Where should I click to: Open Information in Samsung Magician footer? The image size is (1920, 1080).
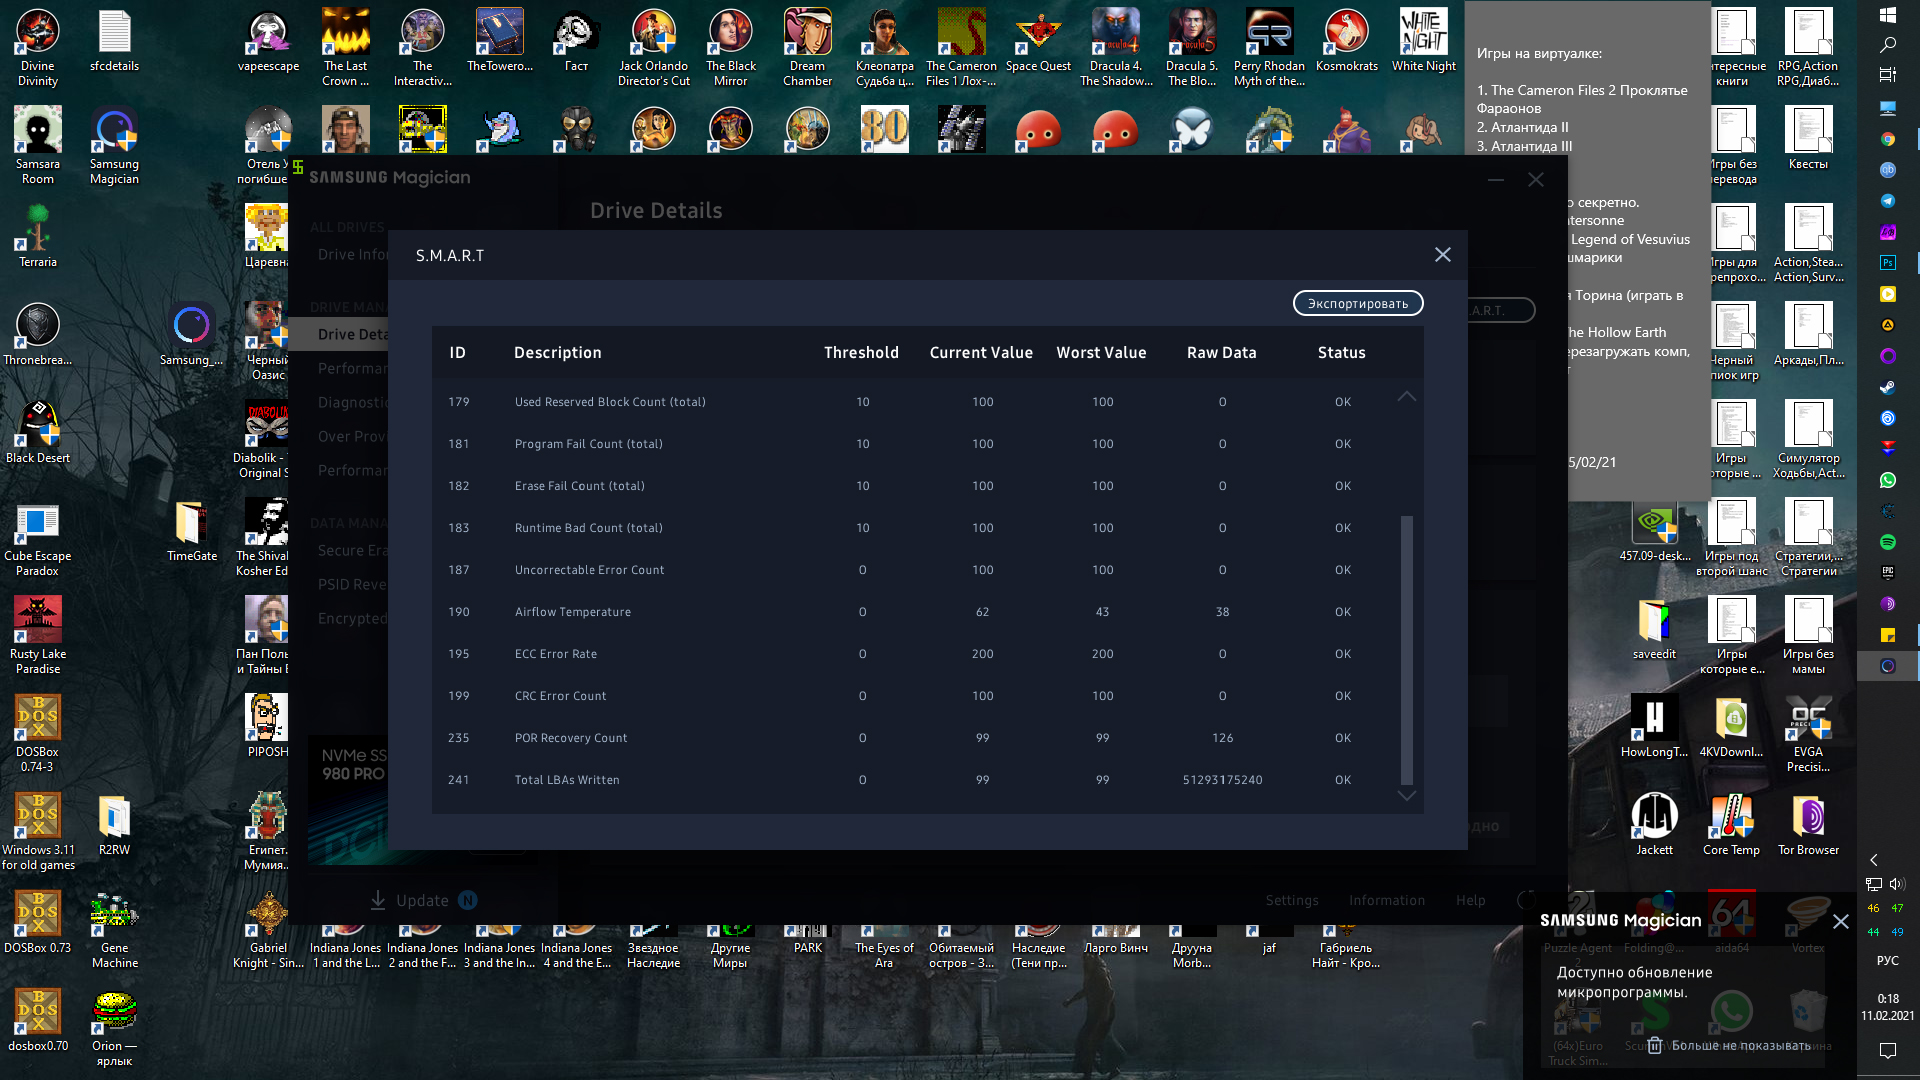[x=1386, y=900]
